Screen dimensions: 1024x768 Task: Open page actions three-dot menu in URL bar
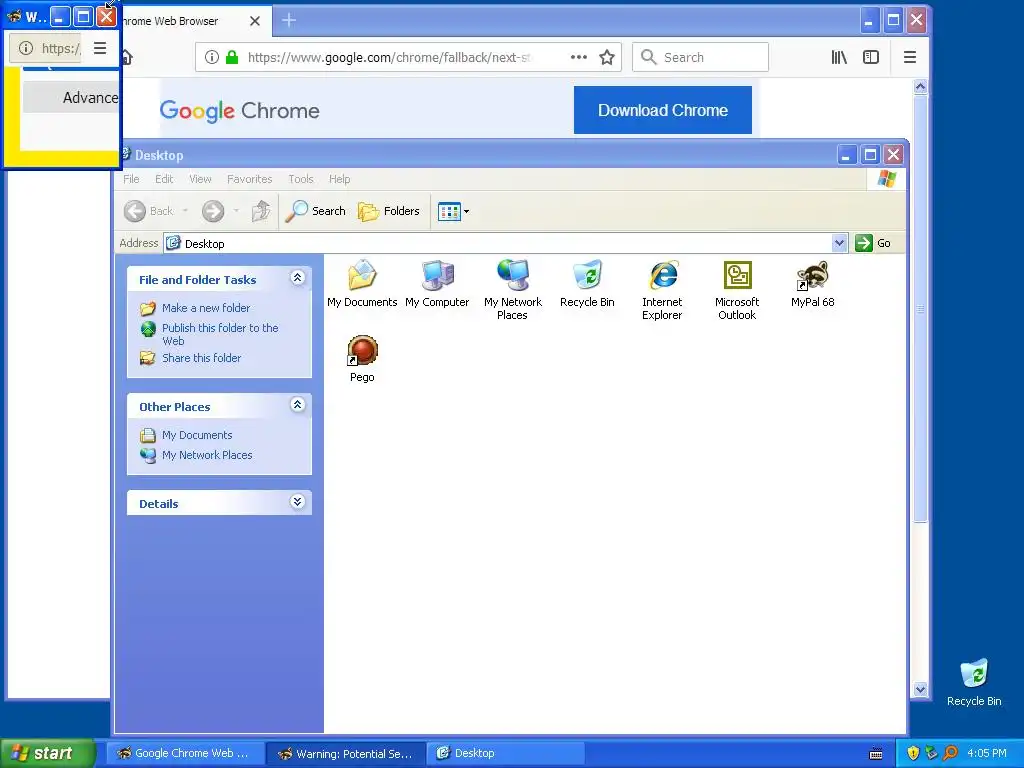(x=579, y=57)
